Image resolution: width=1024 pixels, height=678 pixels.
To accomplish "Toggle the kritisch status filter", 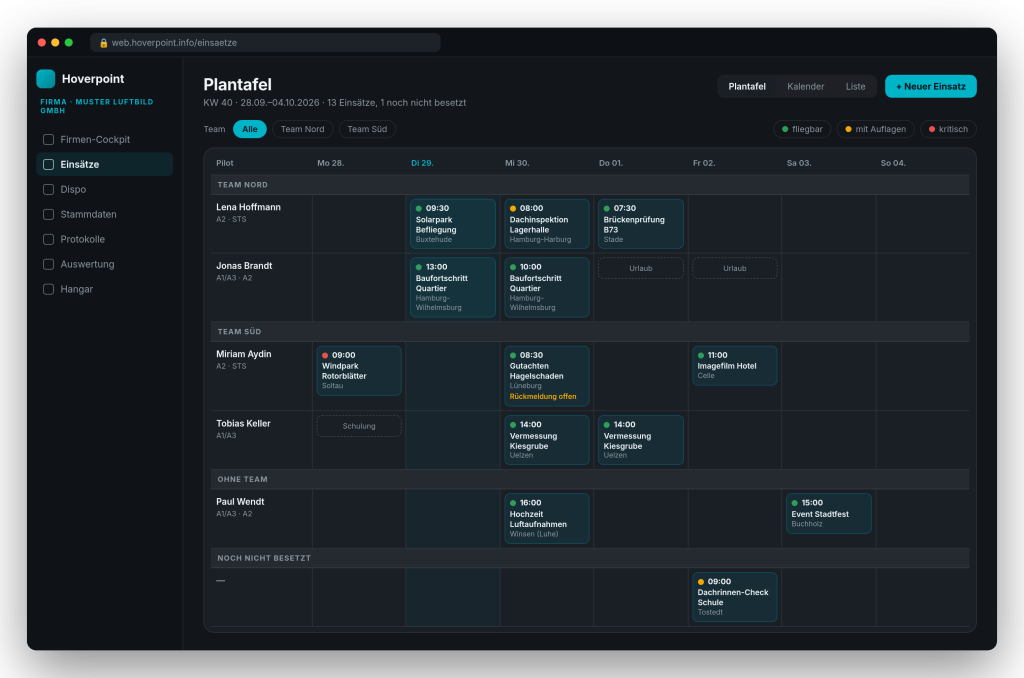I will pos(948,129).
